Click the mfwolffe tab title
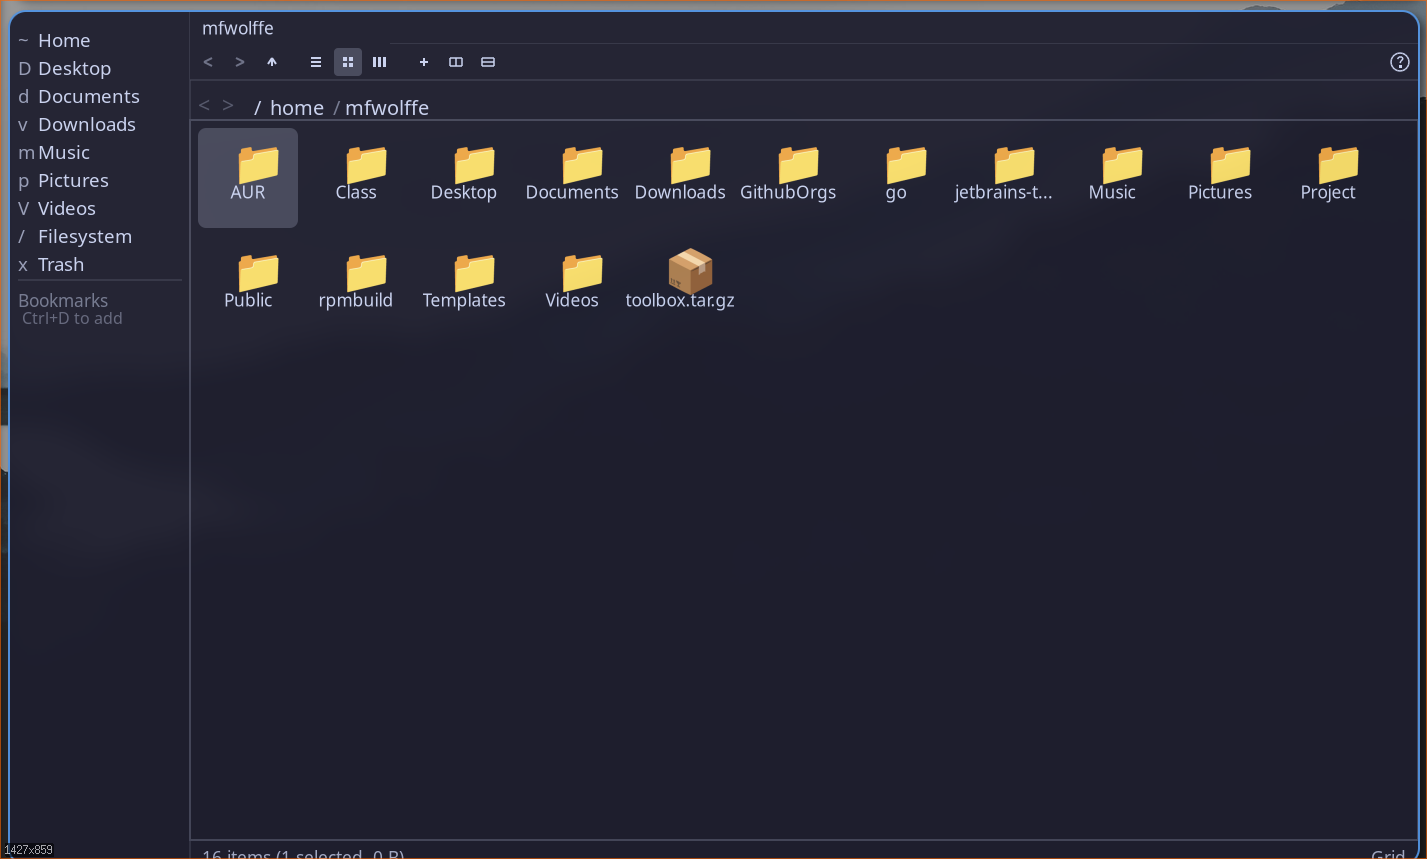 [238, 28]
